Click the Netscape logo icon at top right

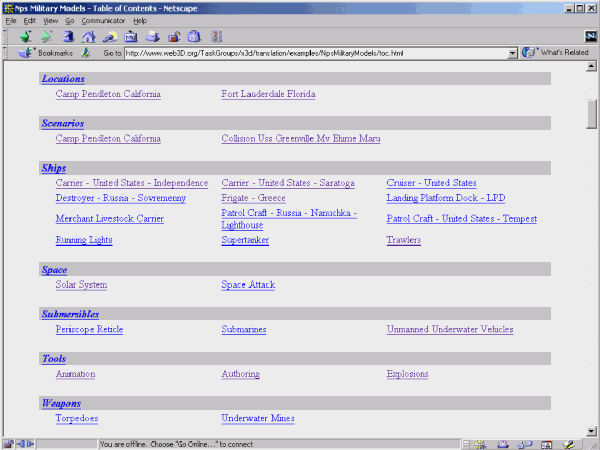coord(589,36)
